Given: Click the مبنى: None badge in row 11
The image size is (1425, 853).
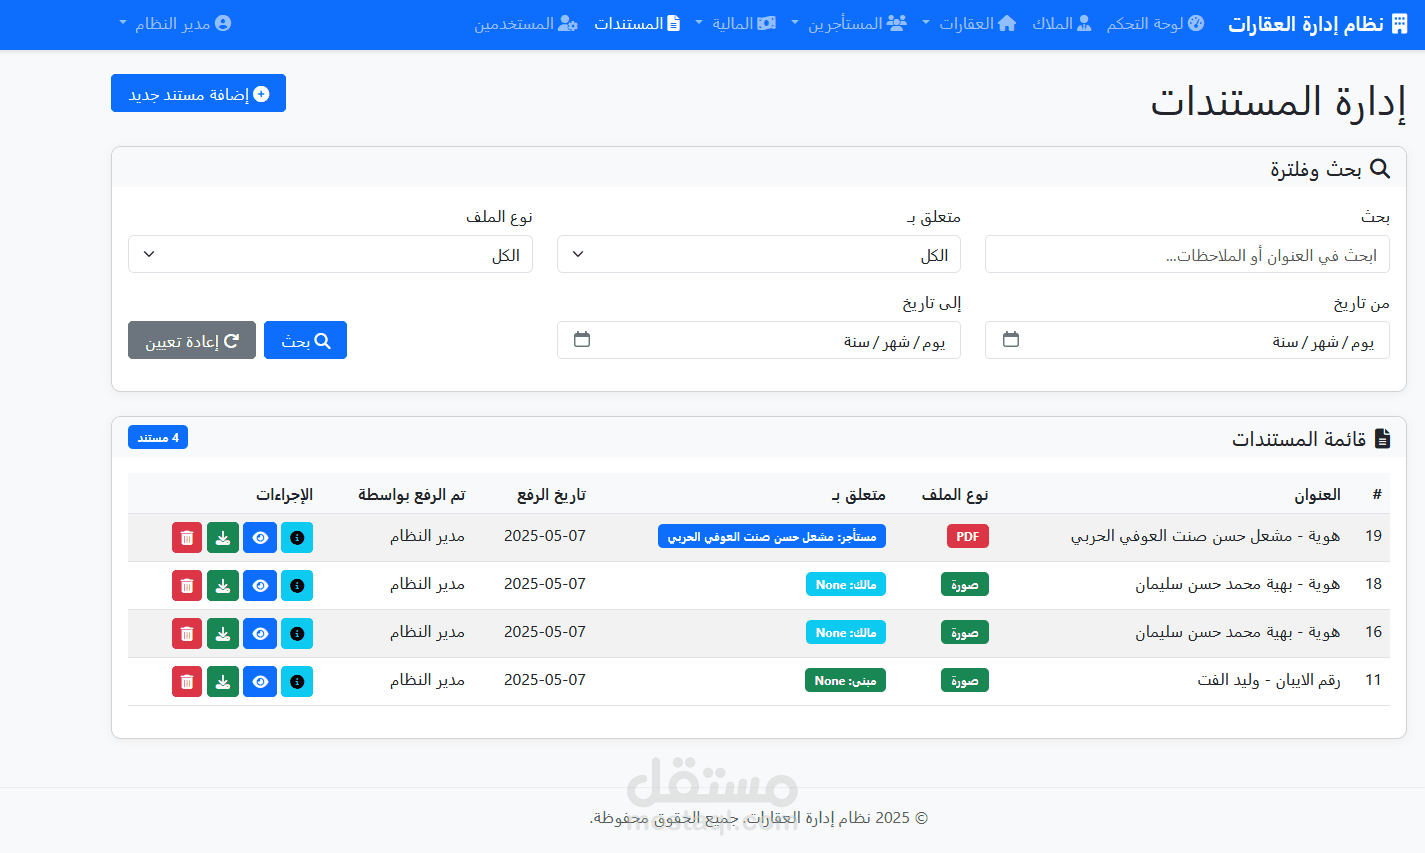Looking at the screenshot, I should [845, 681].
